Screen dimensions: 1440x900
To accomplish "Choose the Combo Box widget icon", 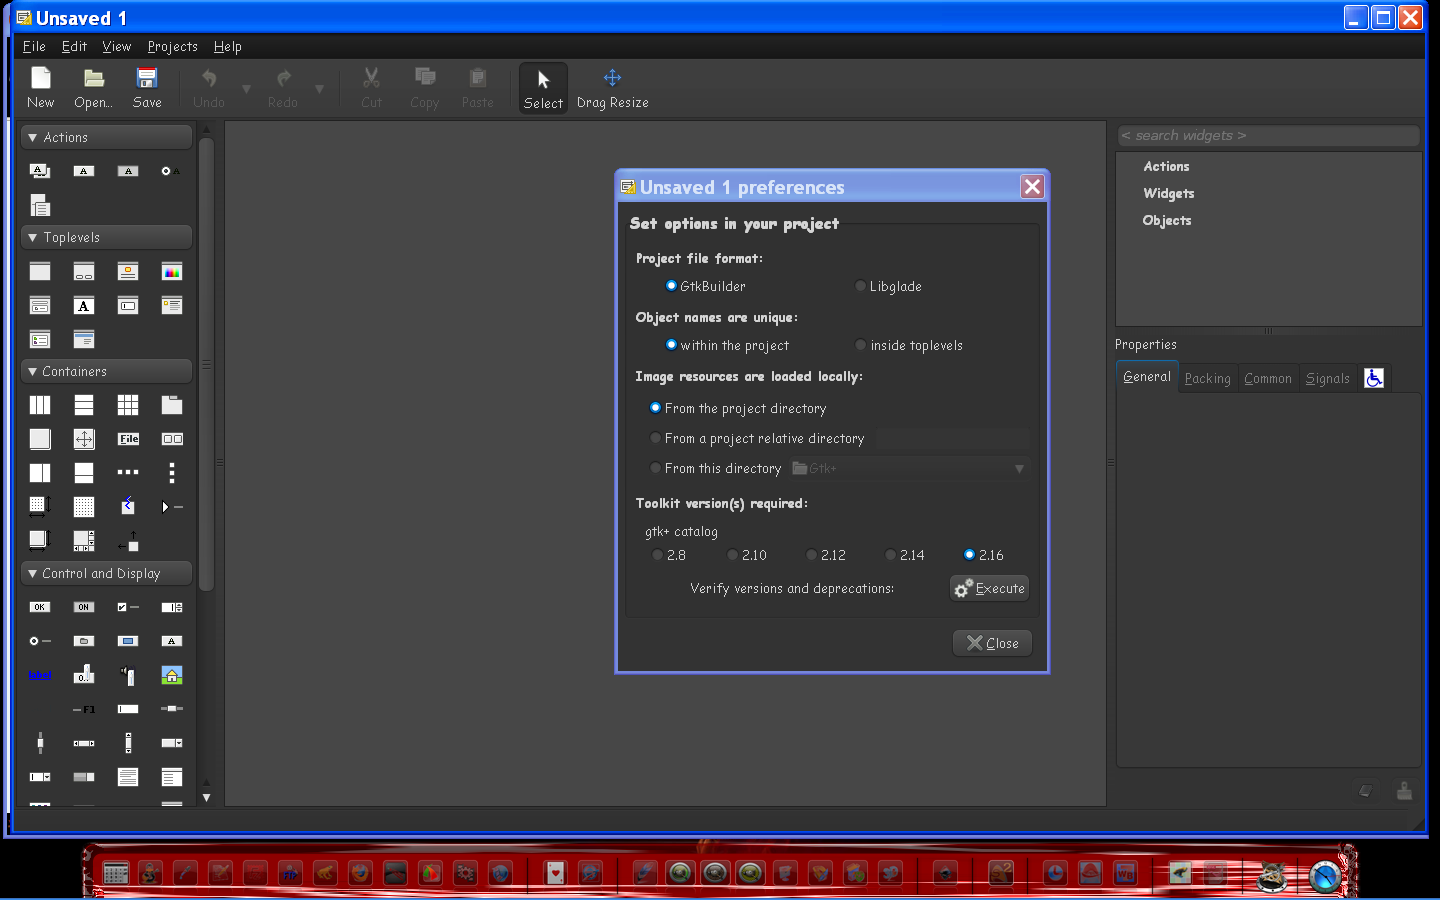I will pos(172,743).
